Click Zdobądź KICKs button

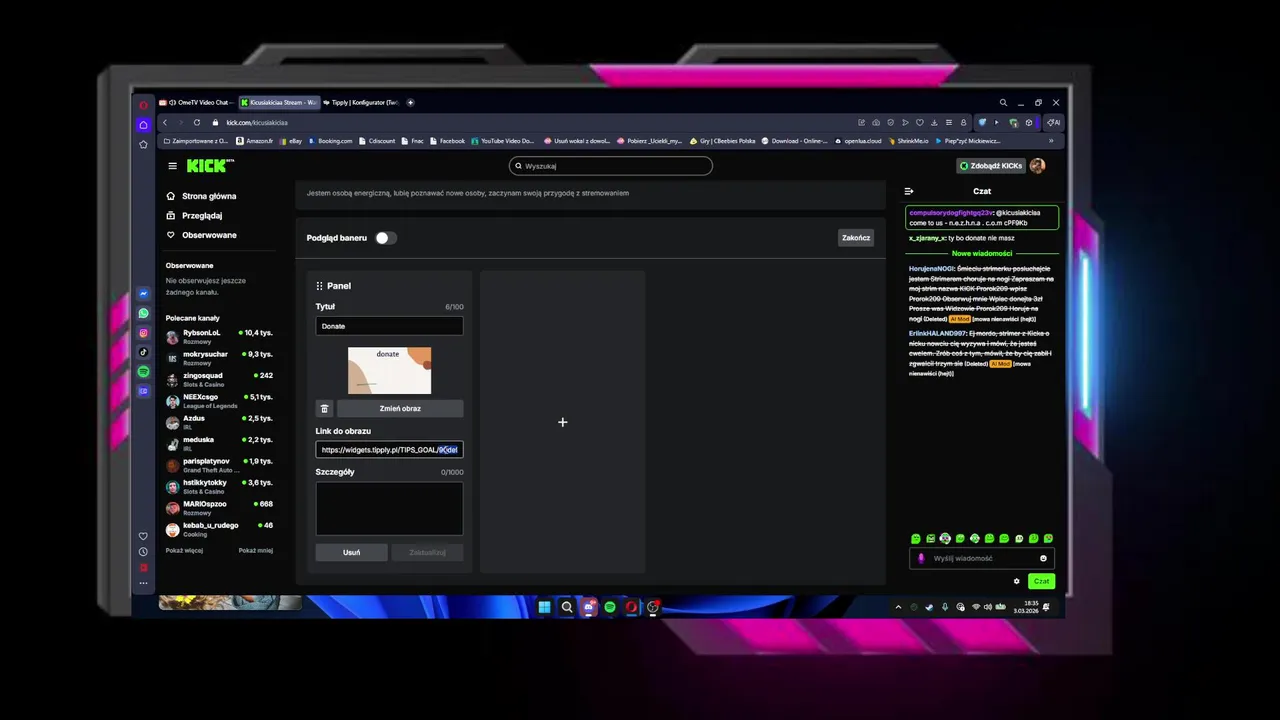pos(992,166)
